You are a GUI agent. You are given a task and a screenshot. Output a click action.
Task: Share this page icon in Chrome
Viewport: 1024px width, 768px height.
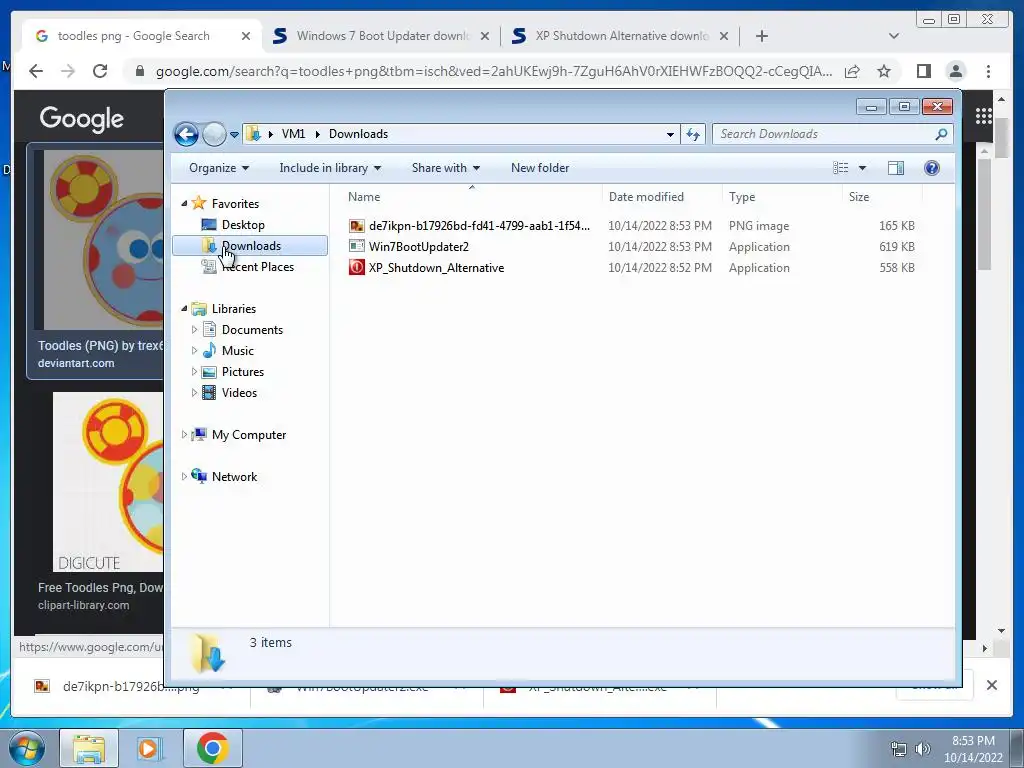coord(852,71)
